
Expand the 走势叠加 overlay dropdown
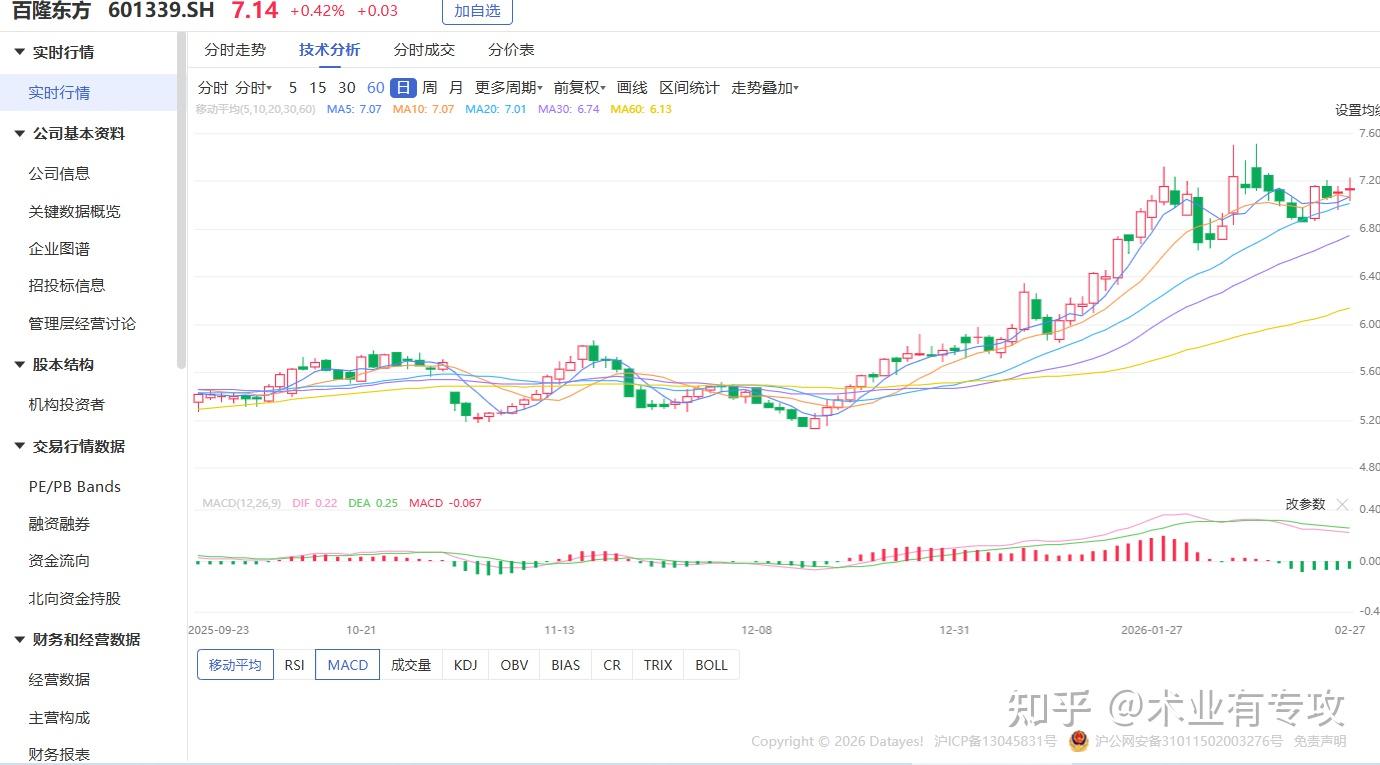(x=765, y=88)
